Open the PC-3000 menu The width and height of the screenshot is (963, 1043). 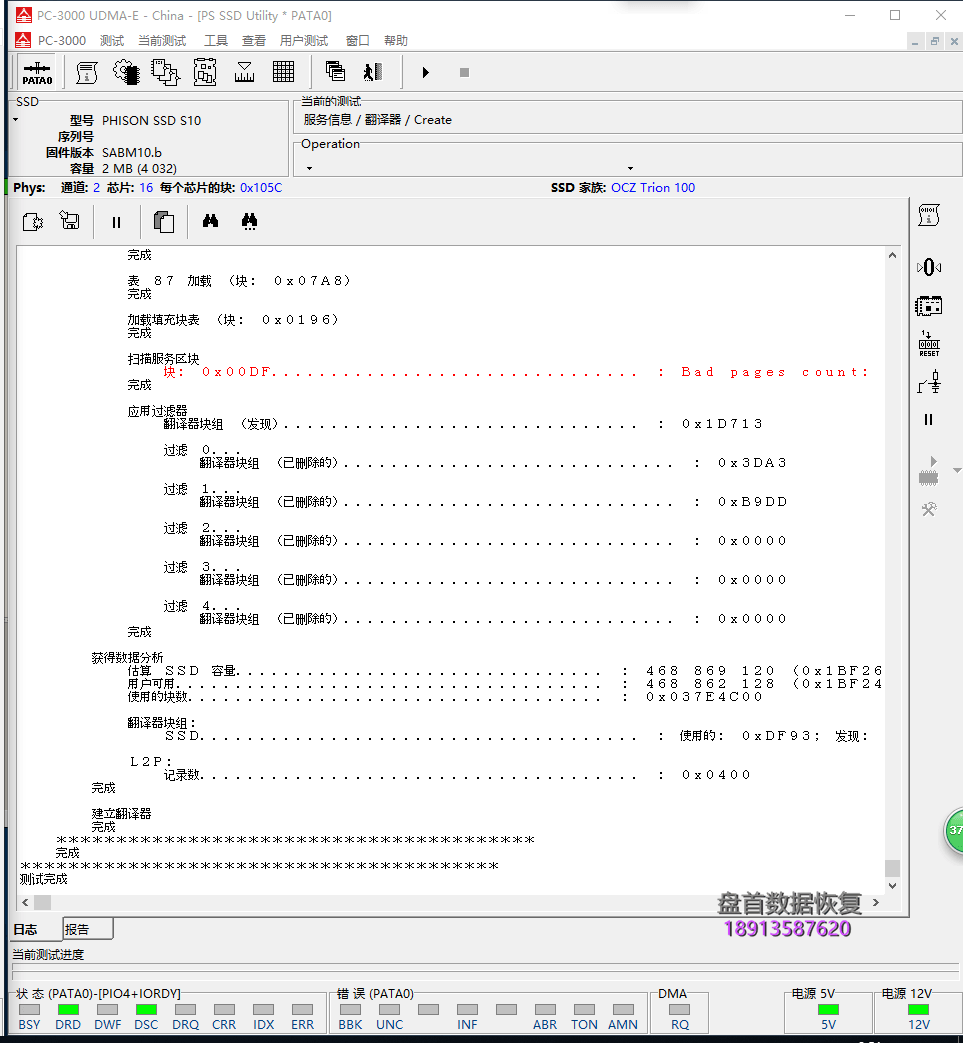point(62,41)
